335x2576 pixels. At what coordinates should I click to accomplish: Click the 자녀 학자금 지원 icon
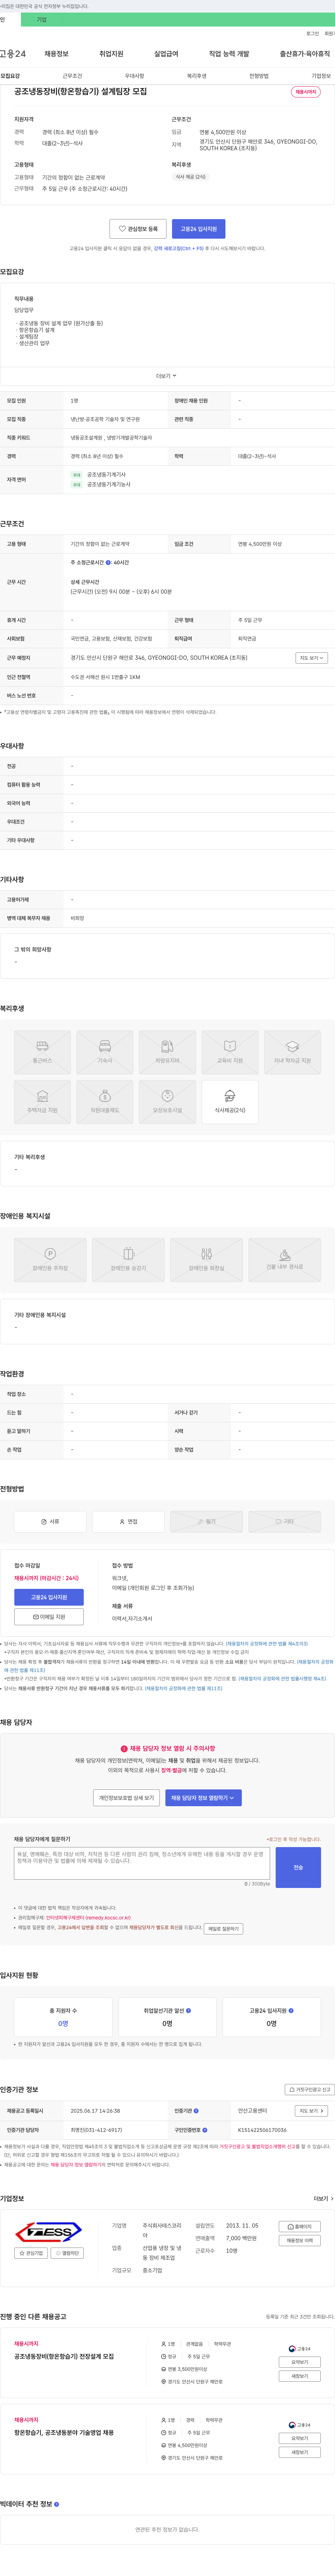292,1052
